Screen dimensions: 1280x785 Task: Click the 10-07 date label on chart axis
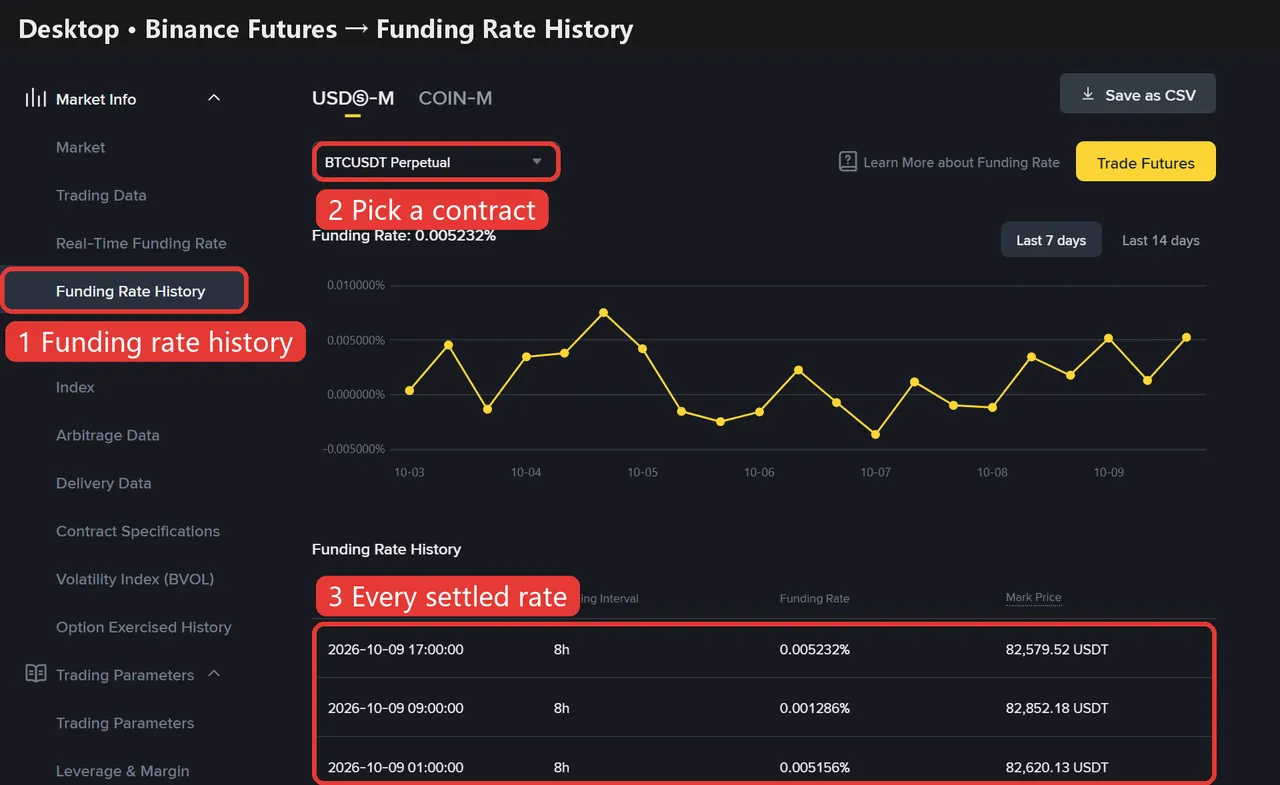point(876,472)
